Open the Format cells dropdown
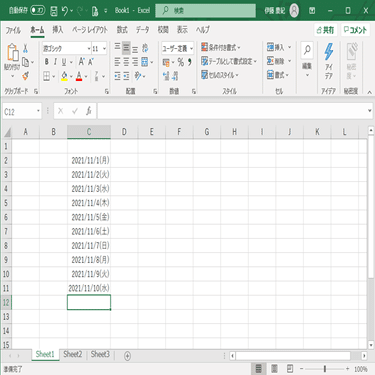 (287, 75)
